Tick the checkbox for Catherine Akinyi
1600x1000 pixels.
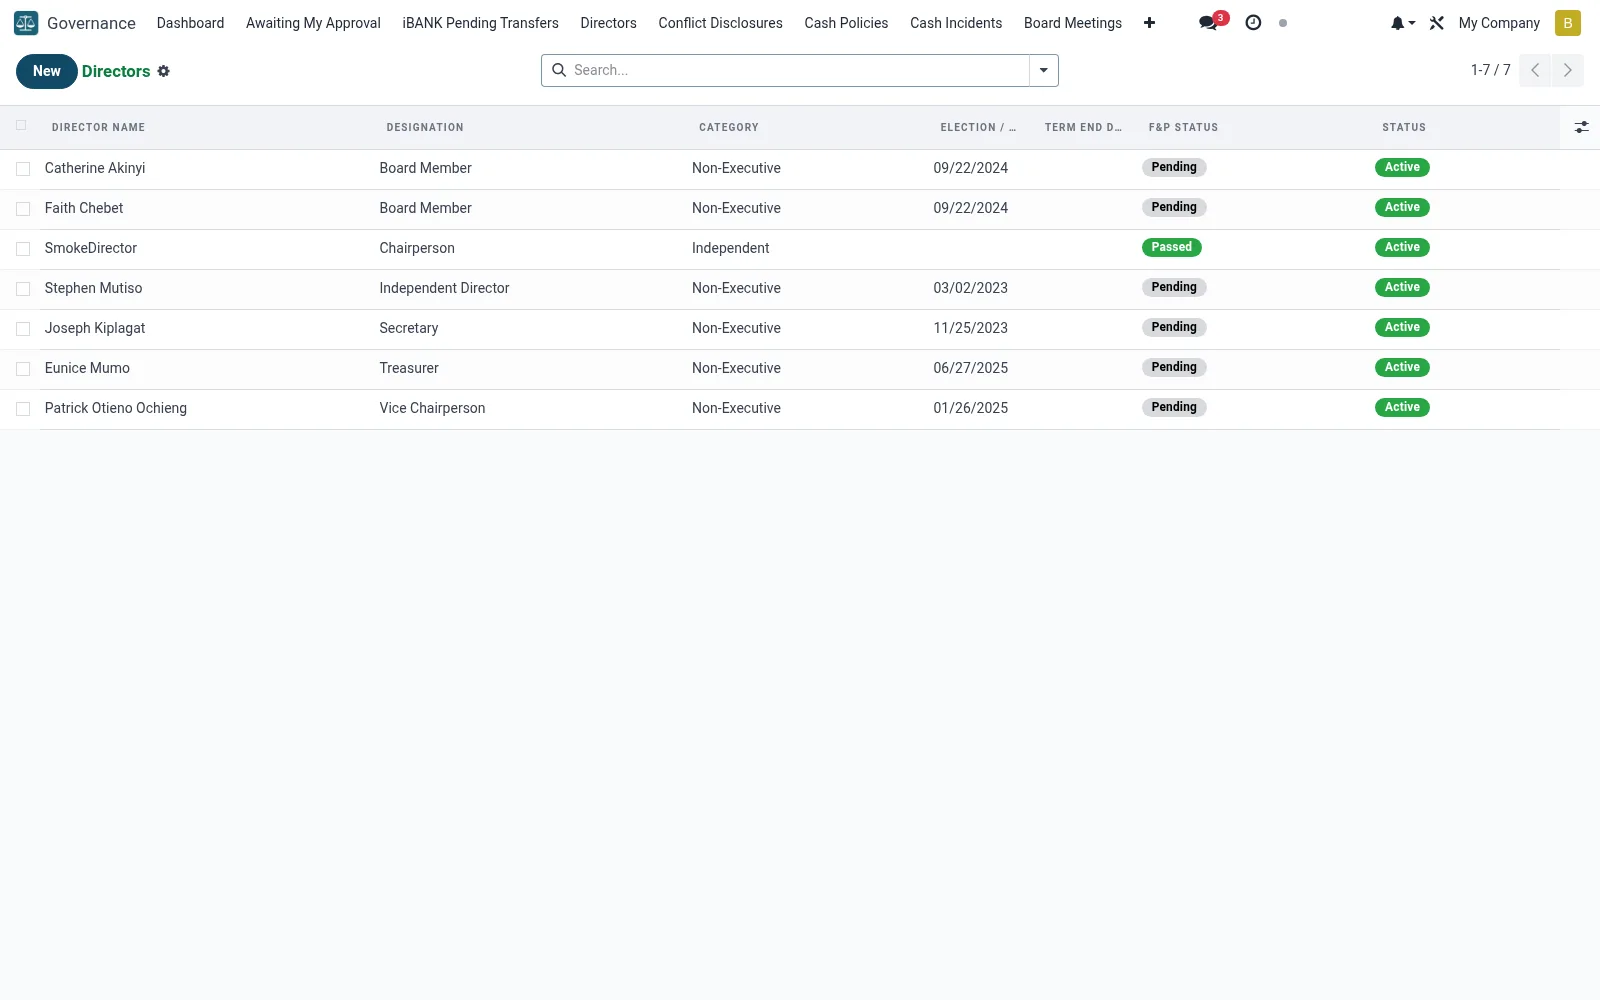23,169
